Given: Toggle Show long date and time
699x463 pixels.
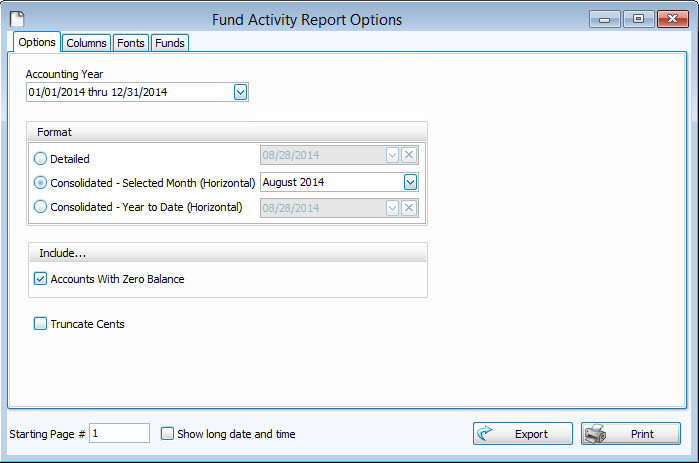Looking at the screenshot, I should click(x=167, y=434).
